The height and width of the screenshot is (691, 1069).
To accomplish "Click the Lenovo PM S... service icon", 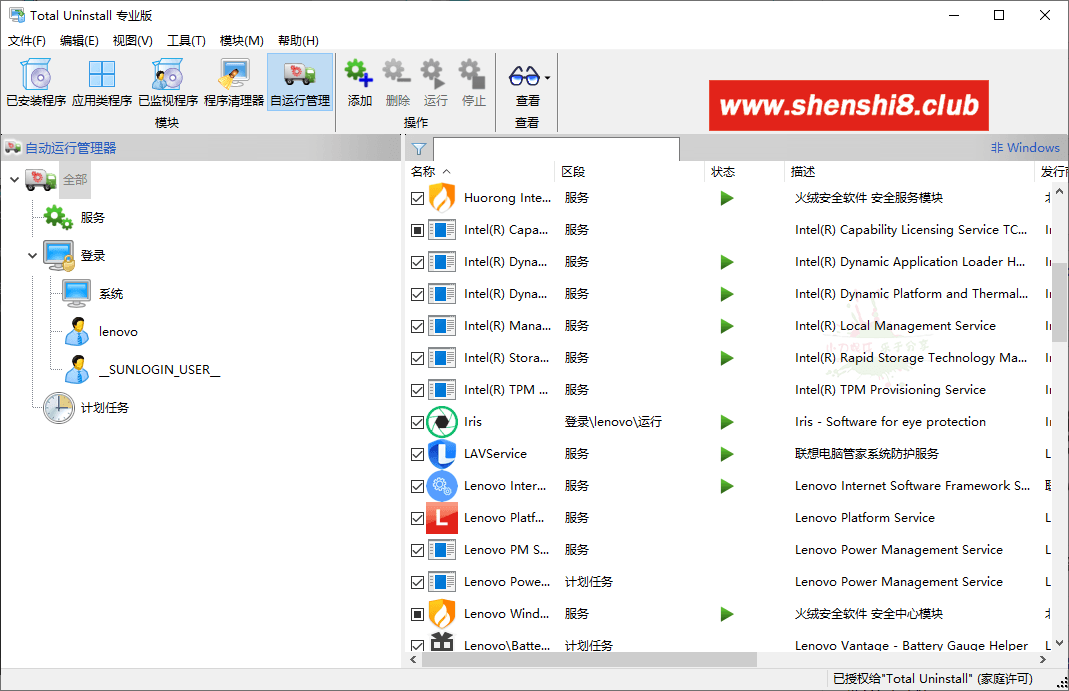I will (442, 550).
